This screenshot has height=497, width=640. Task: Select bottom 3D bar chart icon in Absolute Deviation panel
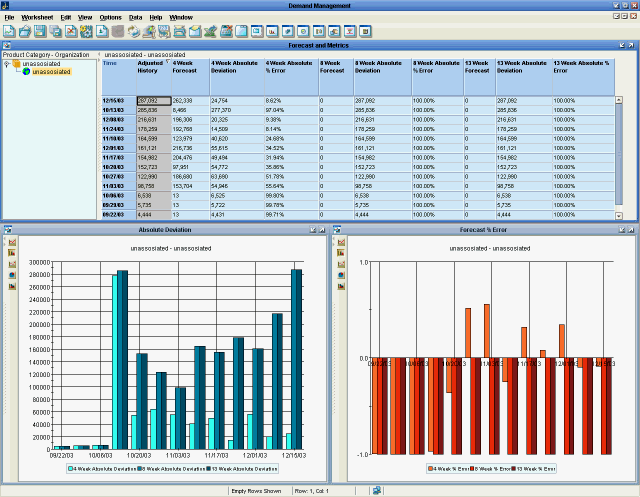pyautogui.click(x=12, y=286)
